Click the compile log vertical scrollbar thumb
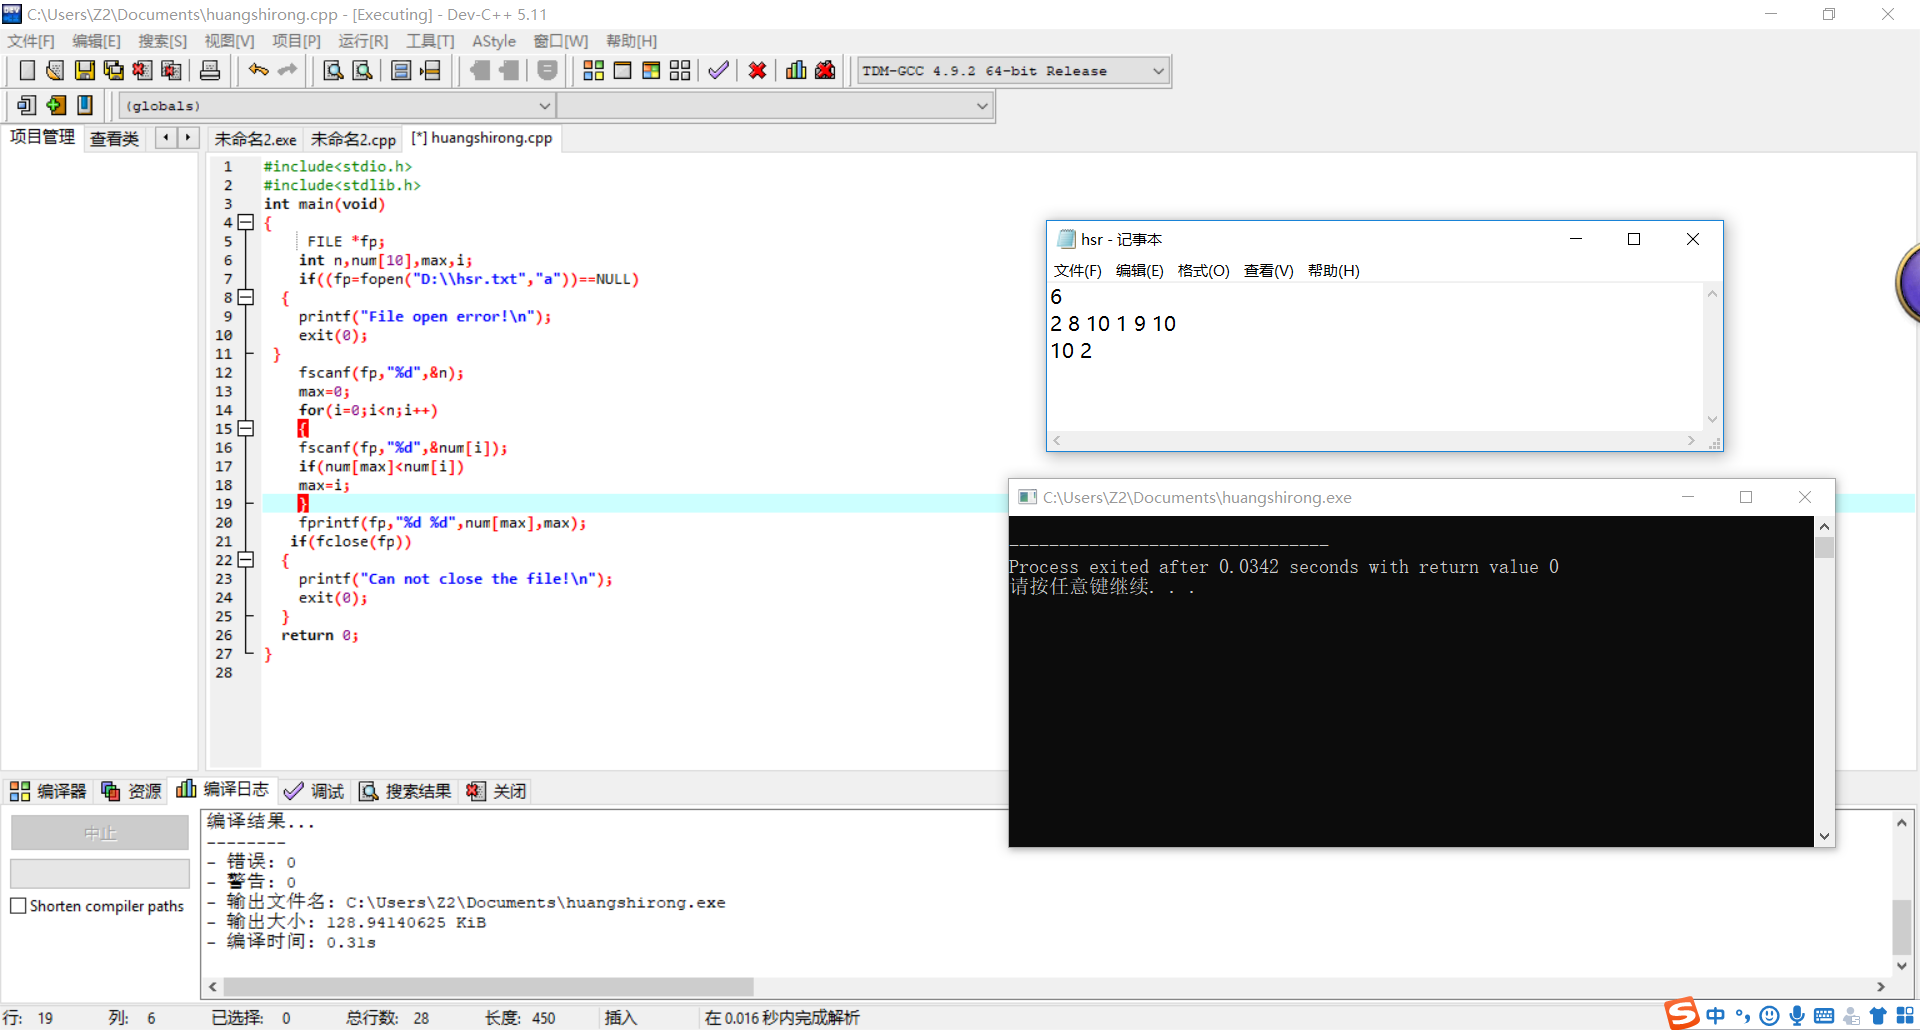Image resolution: width=1920 pixels, height=1030 pixels. 1901,927
